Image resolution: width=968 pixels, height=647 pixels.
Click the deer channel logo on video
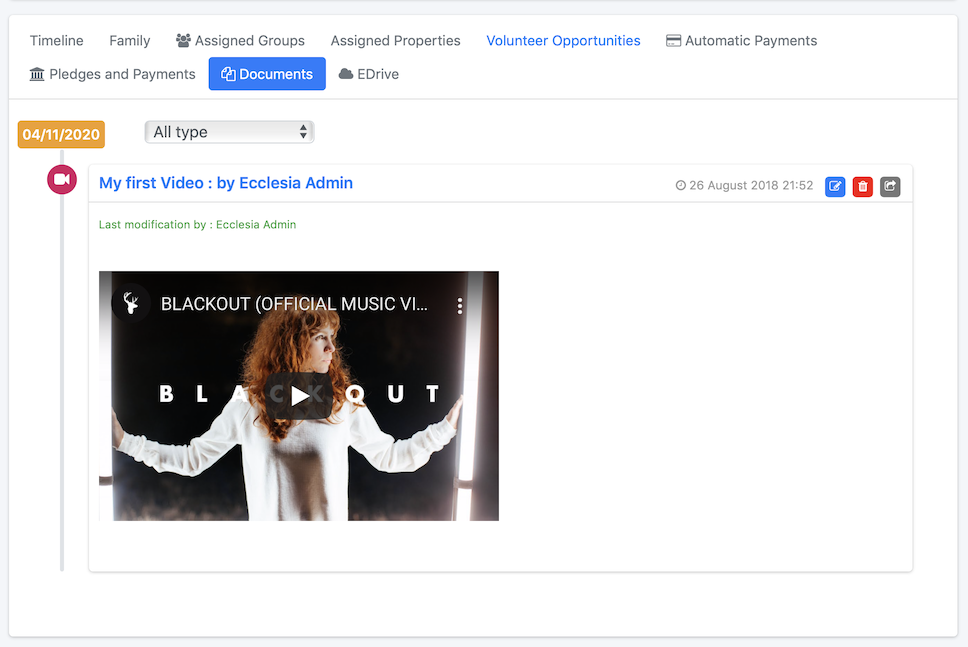131,303
